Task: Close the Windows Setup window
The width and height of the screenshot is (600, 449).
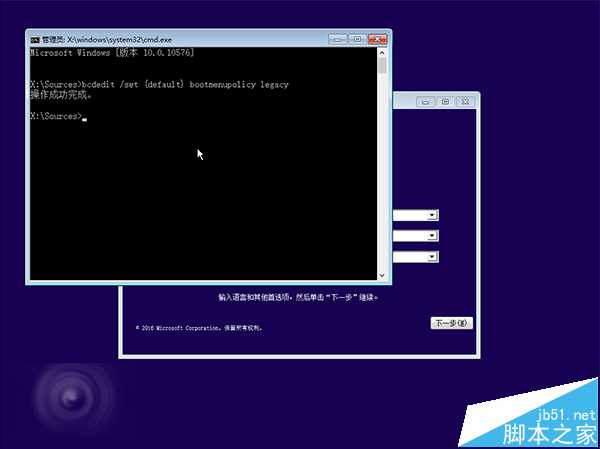Action: tap(465, 102)
